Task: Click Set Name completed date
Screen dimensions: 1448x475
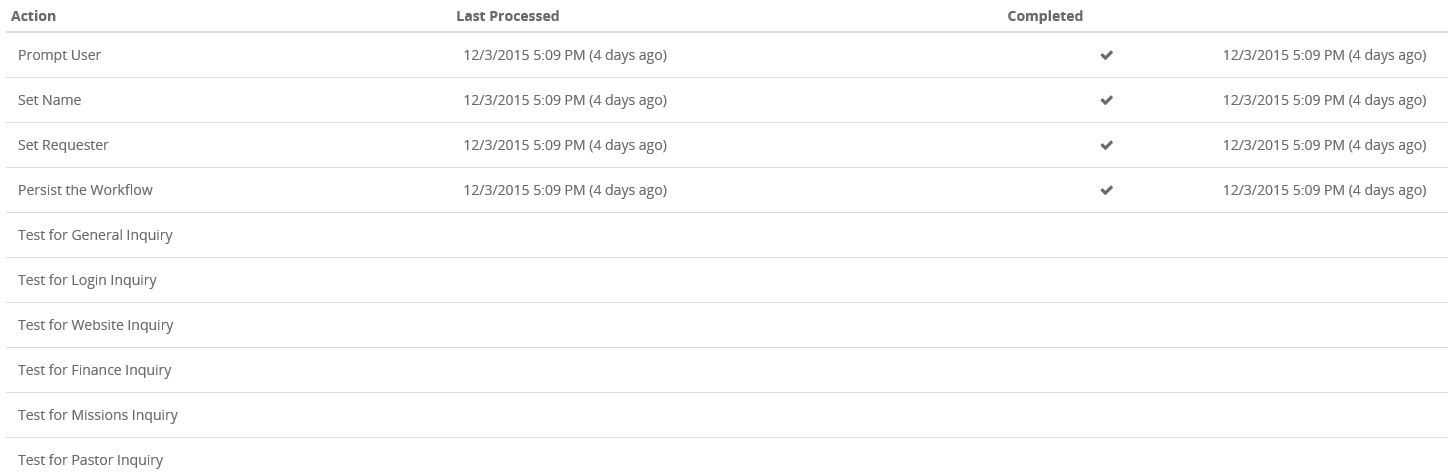Action: point(1324,100)
